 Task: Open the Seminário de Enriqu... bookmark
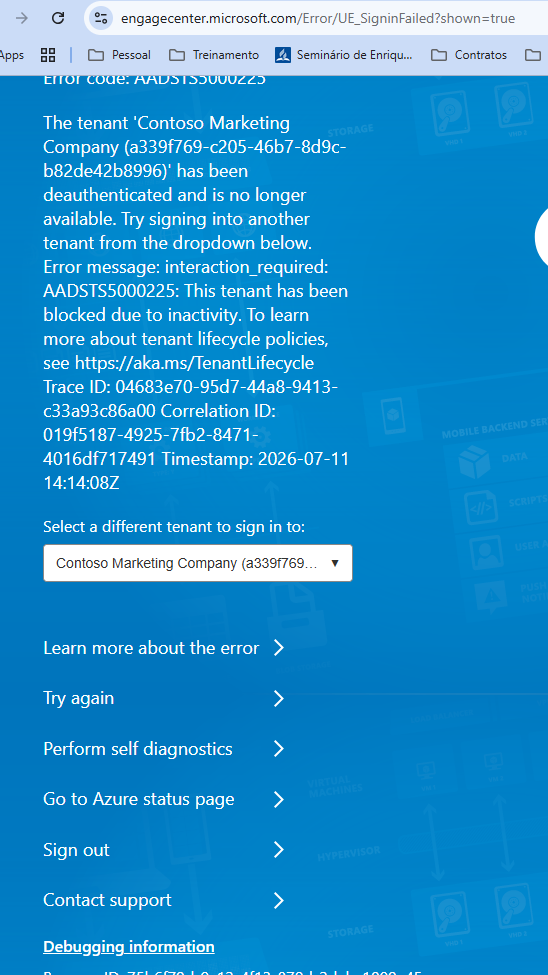(x=344, y=55)
